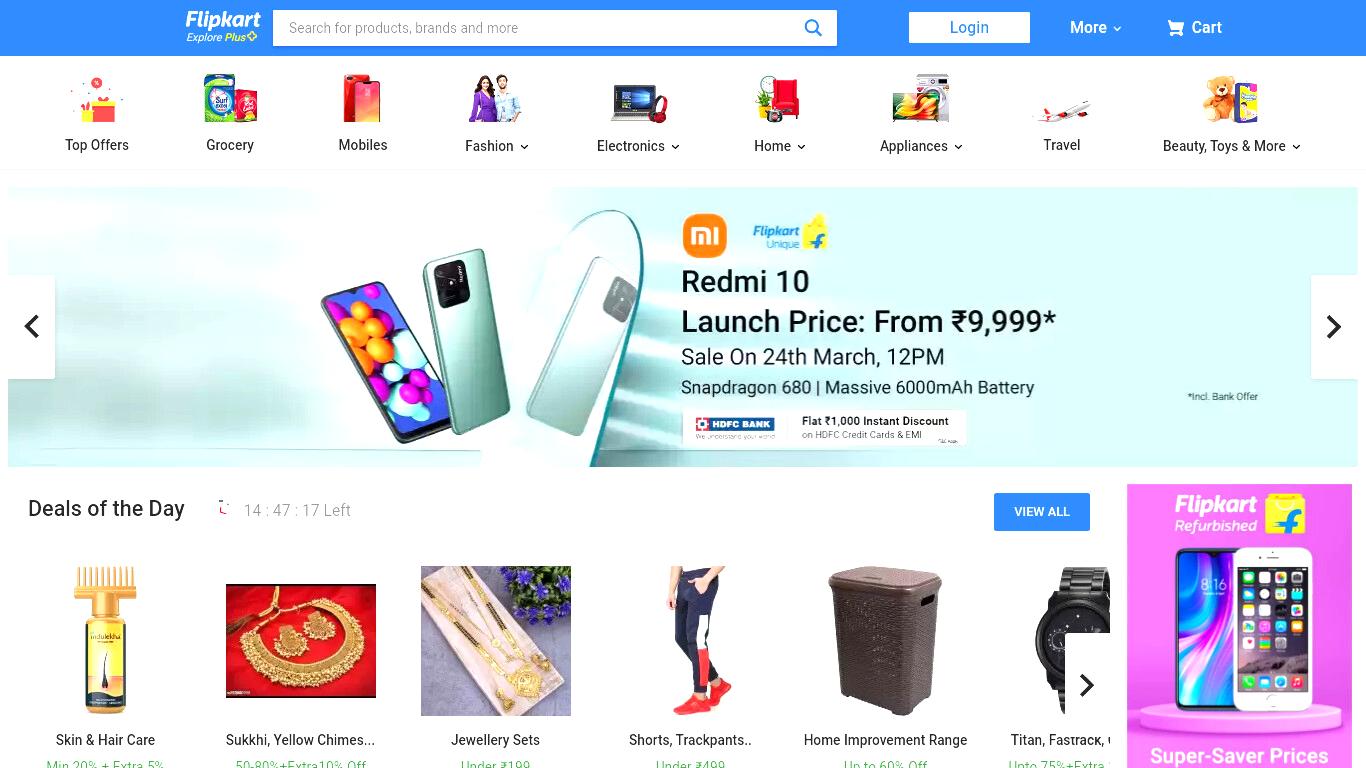The width and height of the screenshot is (1366, 768).
Task: Open the Cart icon
Action: [x=1175, y=28]
